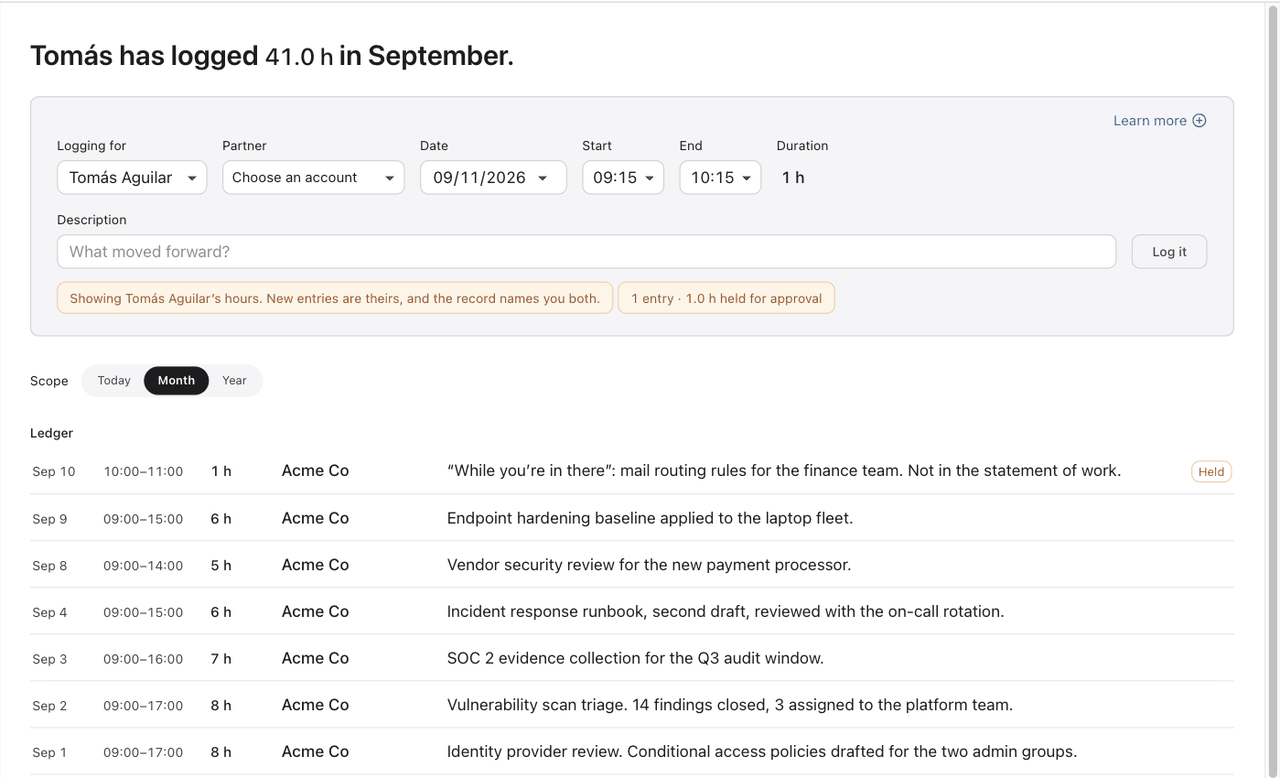Click the Sep 1 date cell

pyautogui.click(x=50, y=753)
